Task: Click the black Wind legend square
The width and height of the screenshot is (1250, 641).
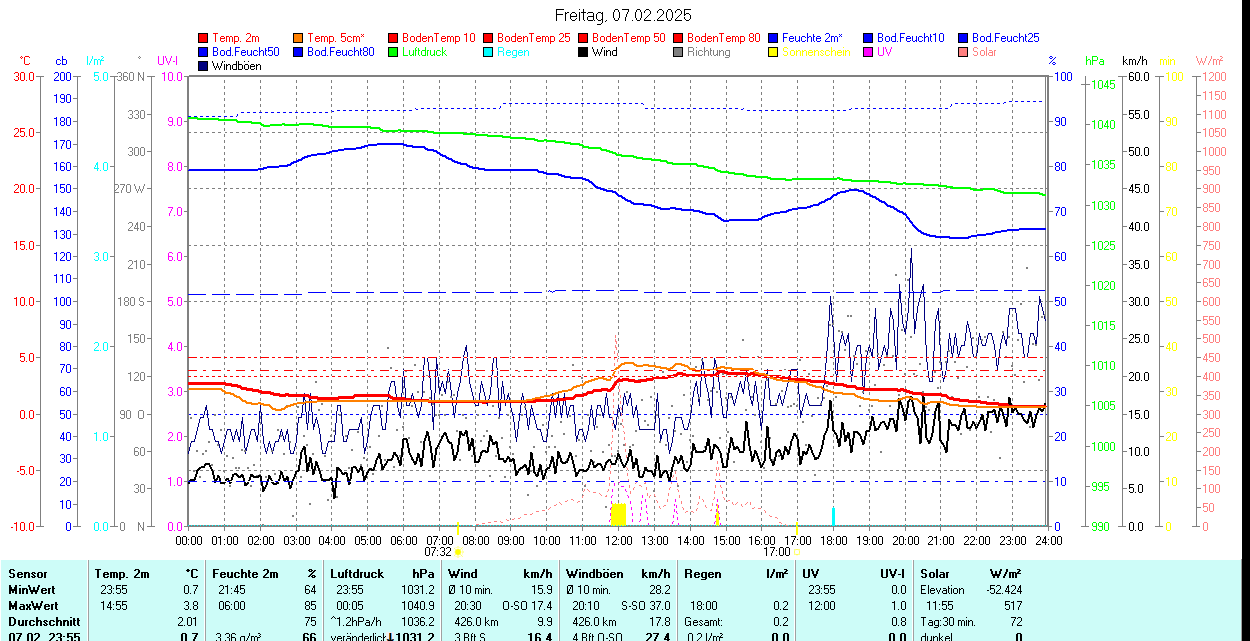Action: tap(584, 52)
